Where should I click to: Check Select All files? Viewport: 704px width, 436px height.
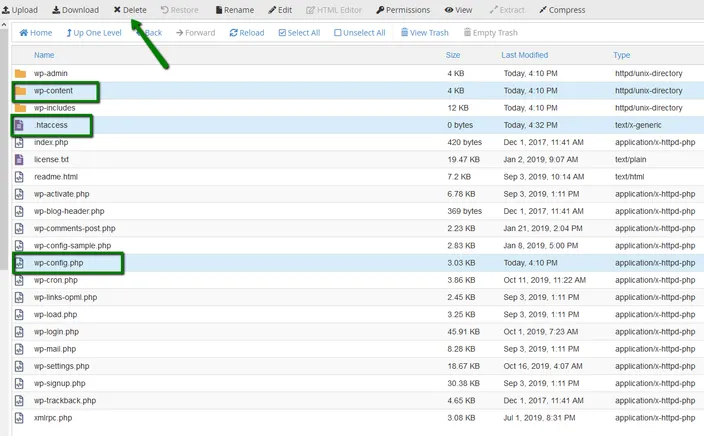[x=299, y=33]
